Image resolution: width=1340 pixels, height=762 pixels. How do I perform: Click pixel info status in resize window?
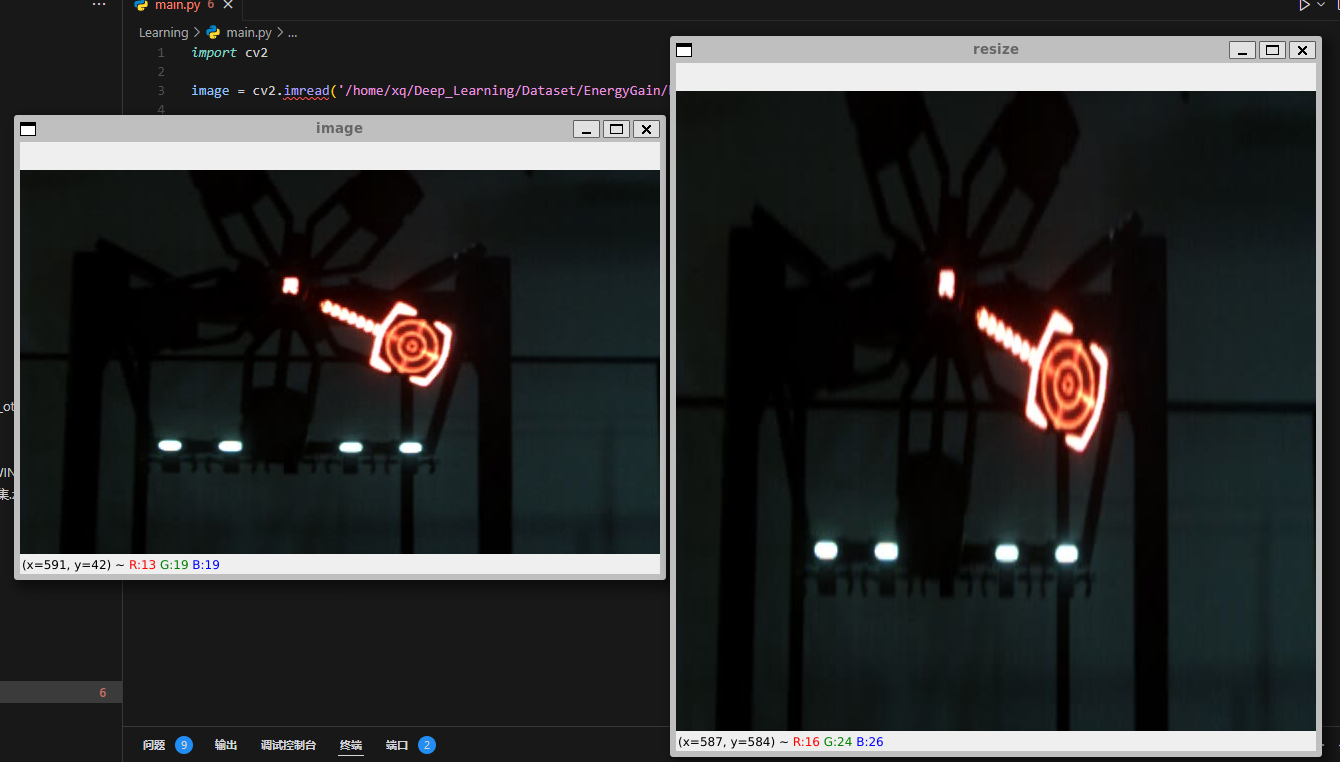point(780,742)
